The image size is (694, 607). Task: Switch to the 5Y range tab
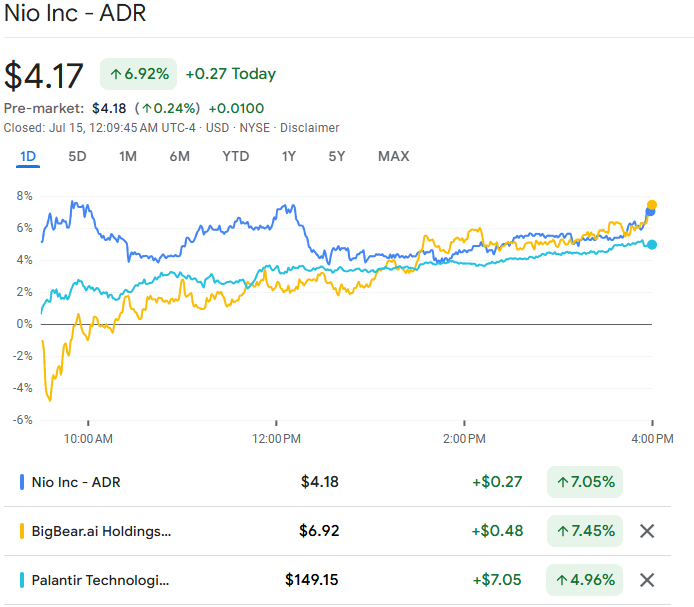pyautogui.click(x=336, y=156)
